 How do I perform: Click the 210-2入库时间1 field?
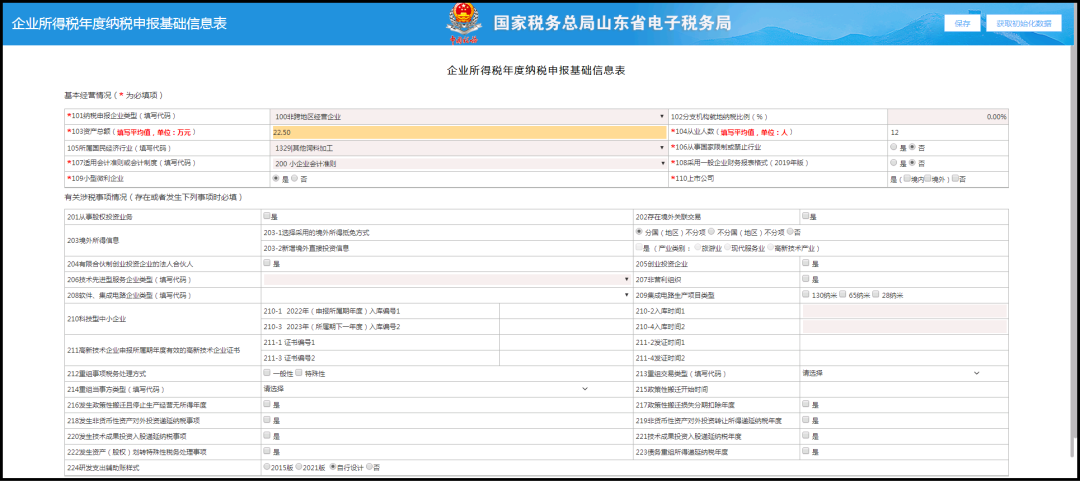(904, 311)
